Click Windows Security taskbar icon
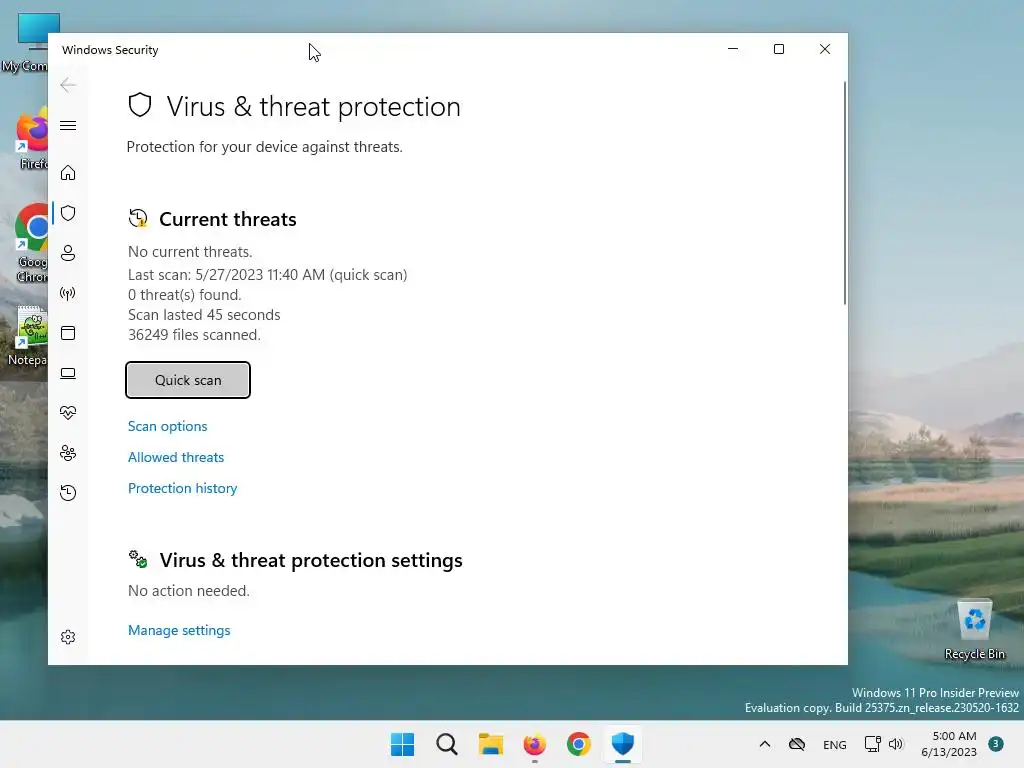This screenshot has height=768, width=1024. tap(622, 744)
